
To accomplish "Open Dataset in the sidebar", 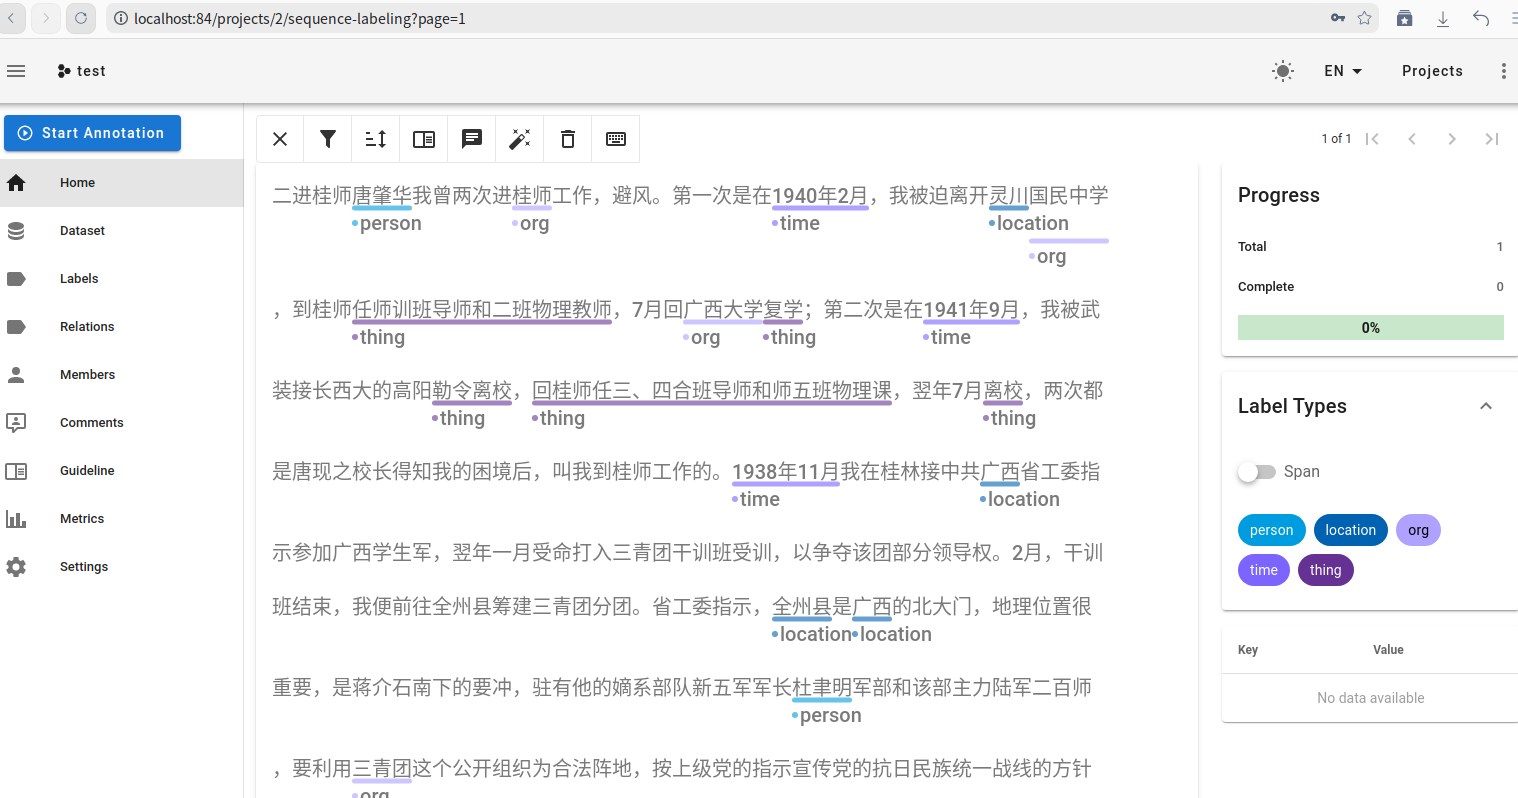I will (x=82, y=231).
